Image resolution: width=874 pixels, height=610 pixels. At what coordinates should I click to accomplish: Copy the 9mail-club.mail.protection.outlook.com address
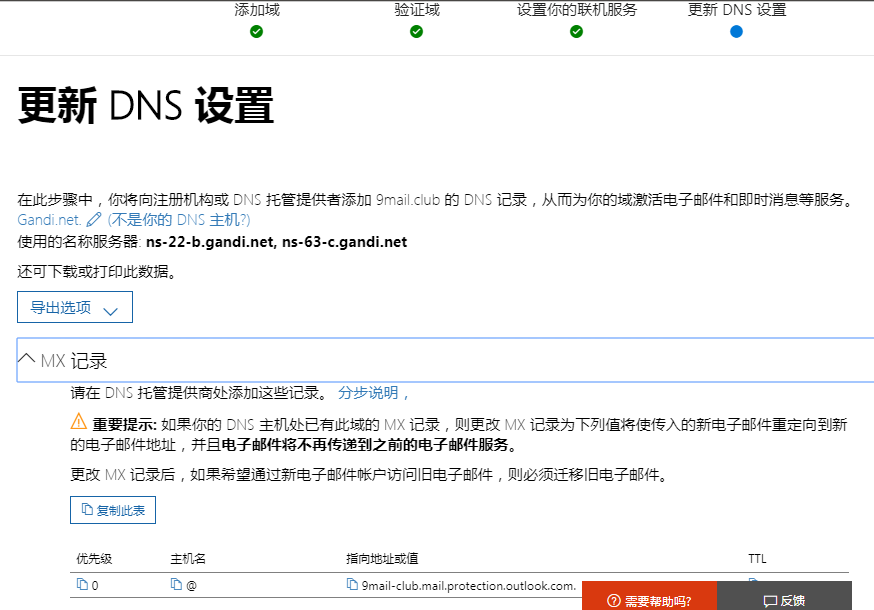tap(351, 585)
